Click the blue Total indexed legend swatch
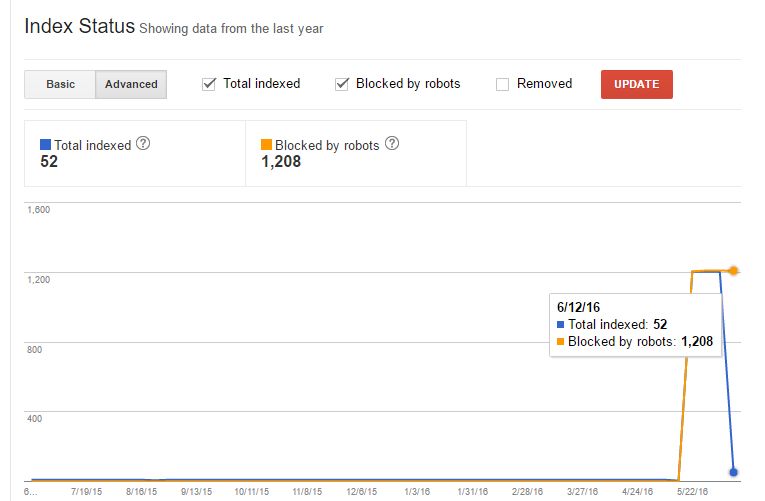 coord(45,144)
